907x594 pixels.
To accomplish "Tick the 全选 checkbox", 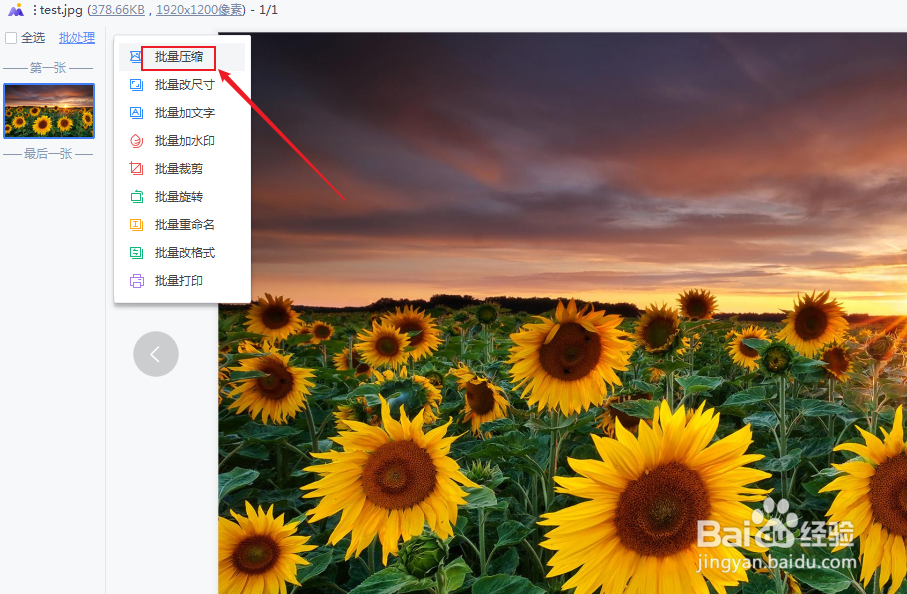I will [x=11, y=38].
